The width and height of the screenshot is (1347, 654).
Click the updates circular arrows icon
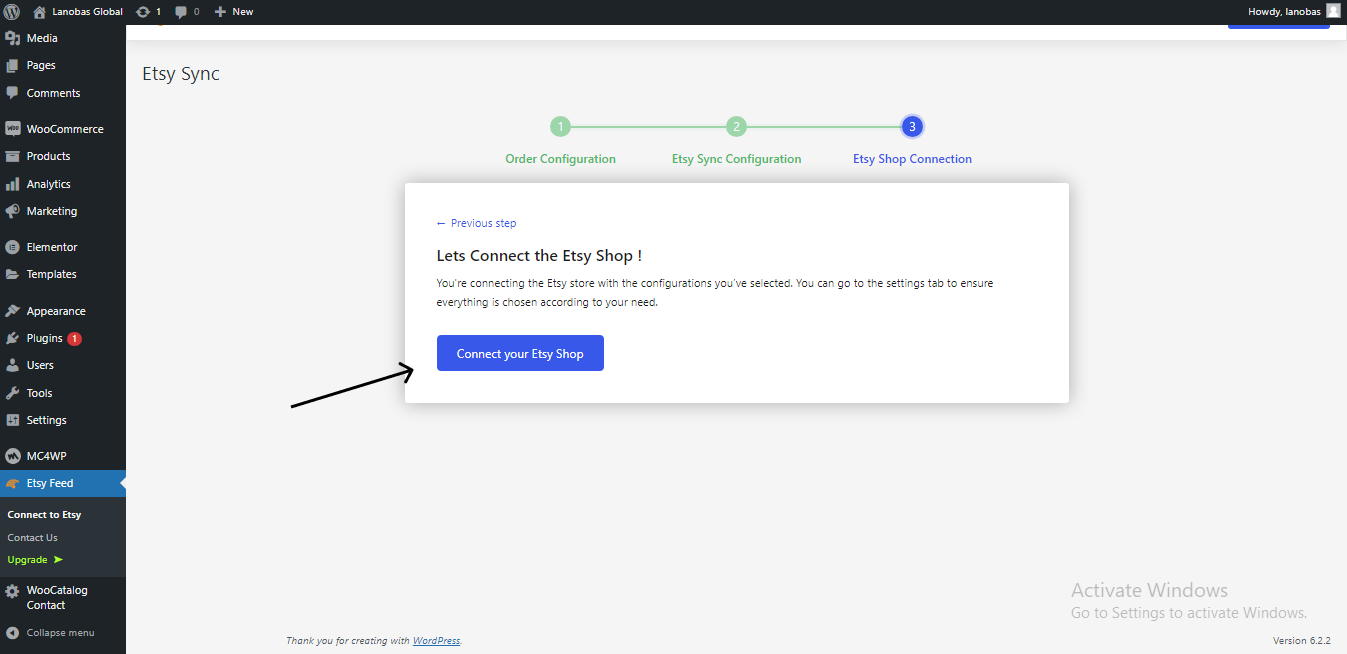pos(143,12)
